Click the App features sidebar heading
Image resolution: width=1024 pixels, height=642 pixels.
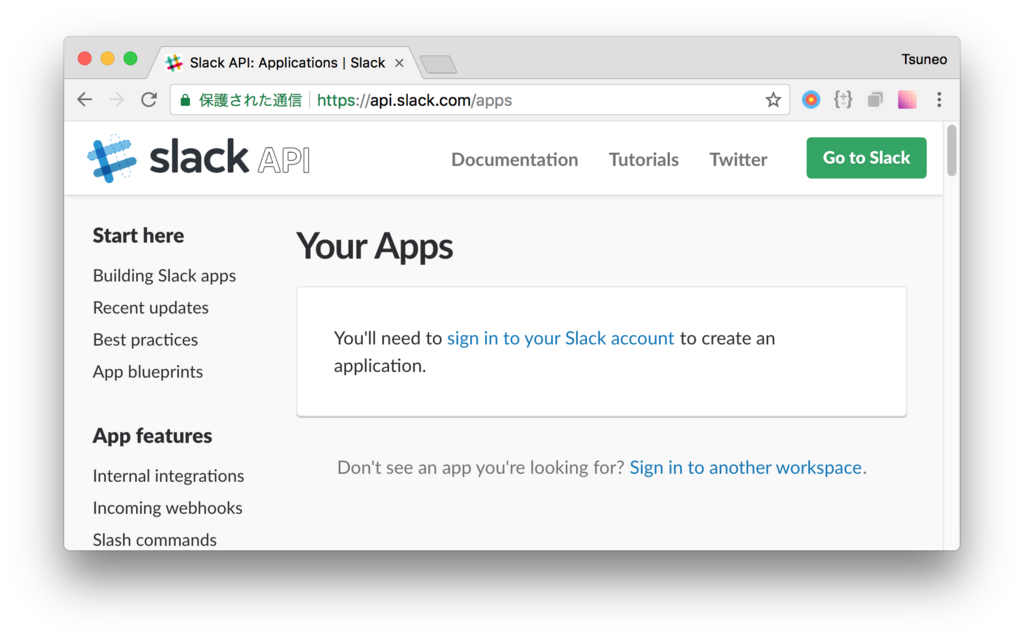(152, 436)
